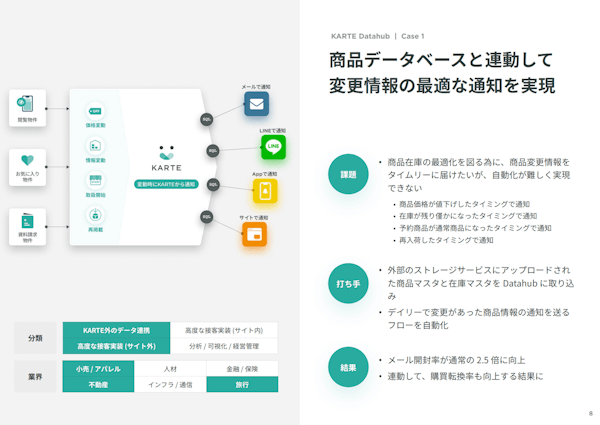This screenshot has height=425, width=600.
Task: Select the 高度な接客実装 (サイト内) cell
Action: (224, 330)
